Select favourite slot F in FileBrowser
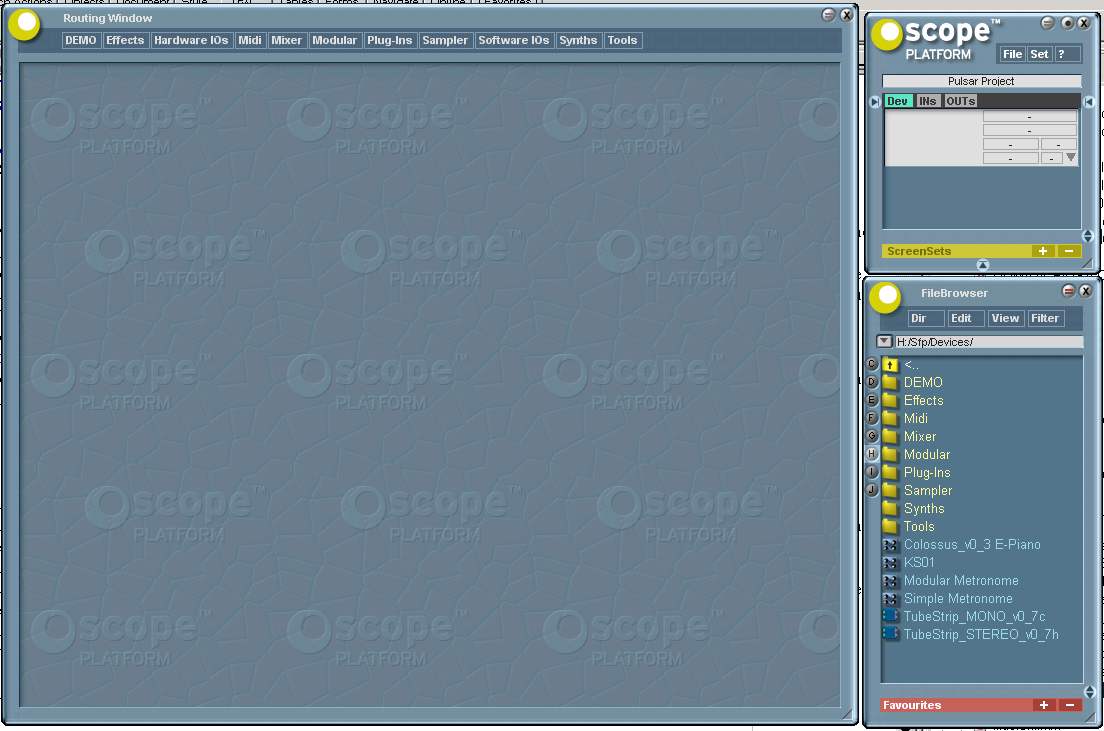Viewport: 1104px width, 731px height. (872, 418)
